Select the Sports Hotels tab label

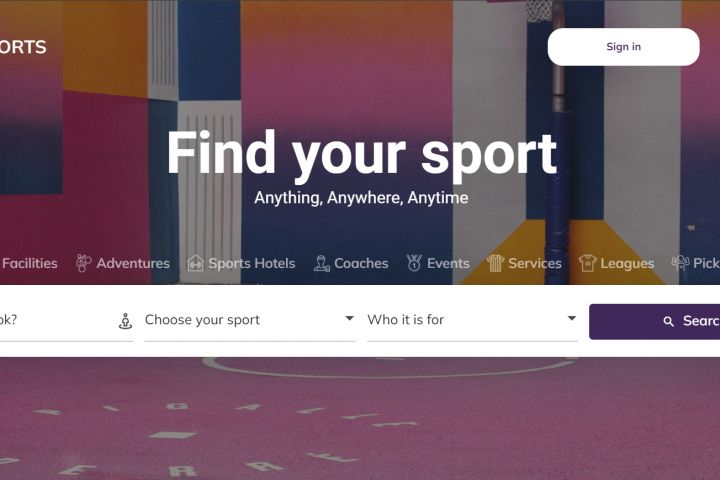pos(252,263)
